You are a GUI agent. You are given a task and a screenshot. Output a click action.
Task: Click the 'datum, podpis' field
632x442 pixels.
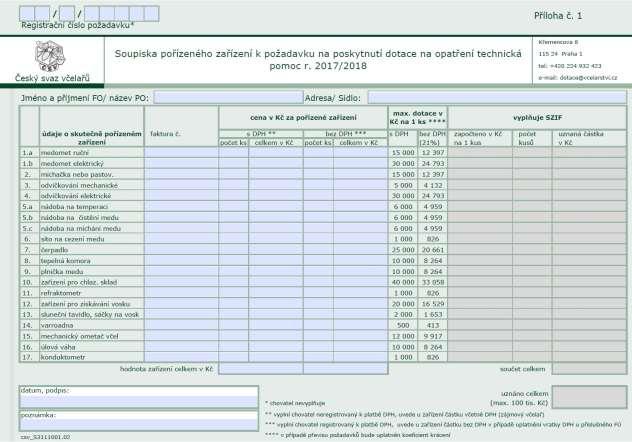[x=139, y=402]
